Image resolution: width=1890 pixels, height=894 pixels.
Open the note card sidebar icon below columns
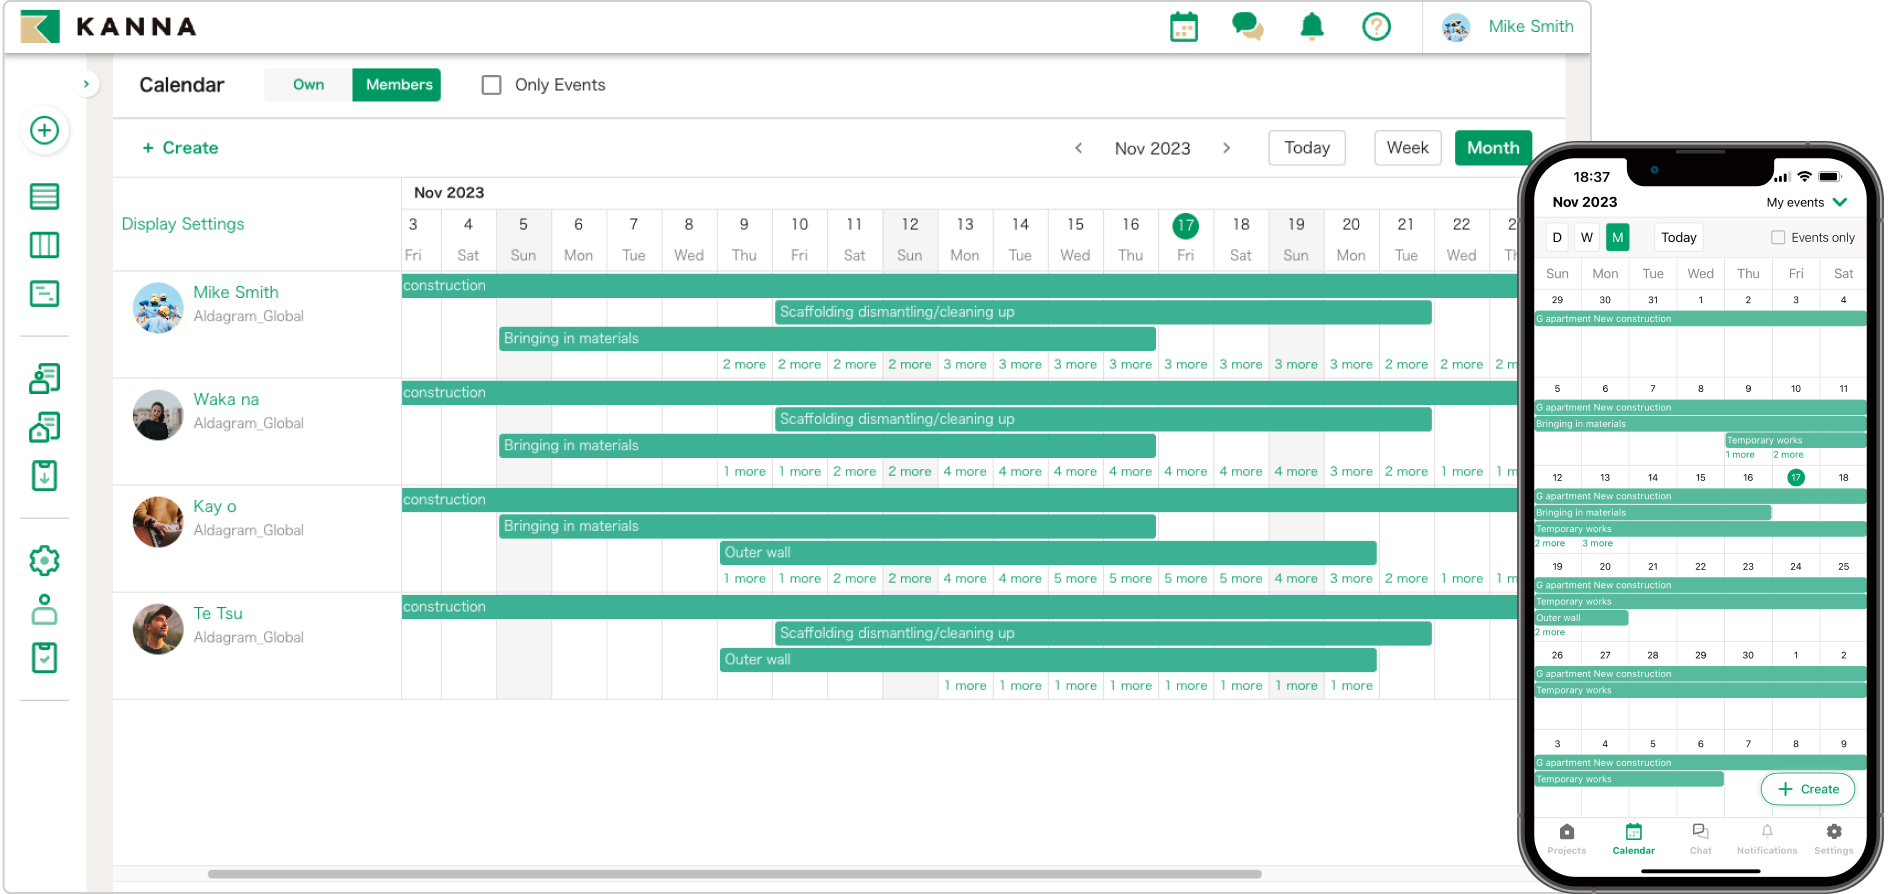44,294
